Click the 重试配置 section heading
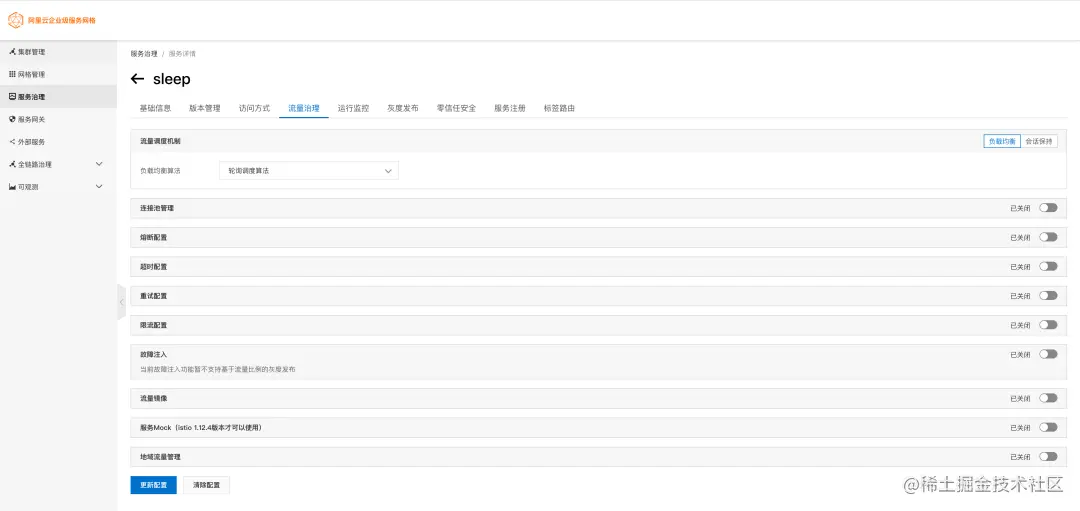The width and height of the screenshot is (1080, 511). pos(153,295)
